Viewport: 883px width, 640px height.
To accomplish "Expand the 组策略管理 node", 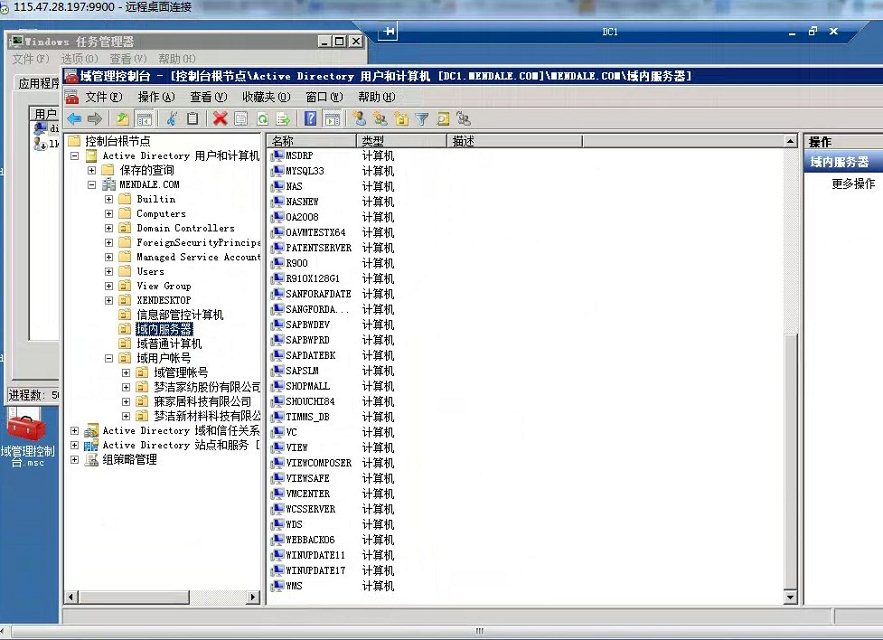I will [74, 460].
